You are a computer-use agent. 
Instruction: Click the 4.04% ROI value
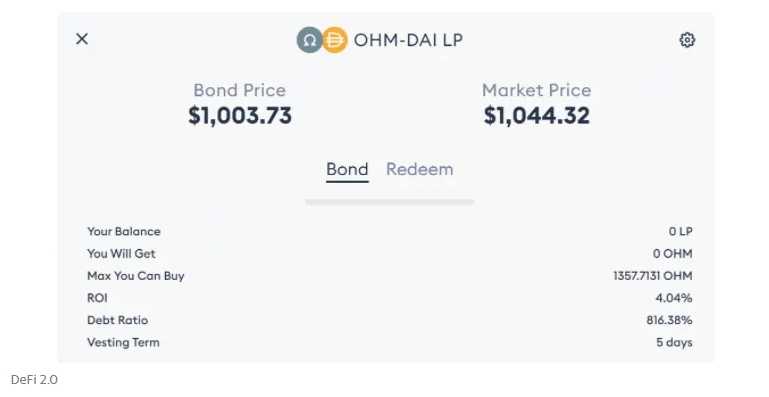click(x=674, y=298)
